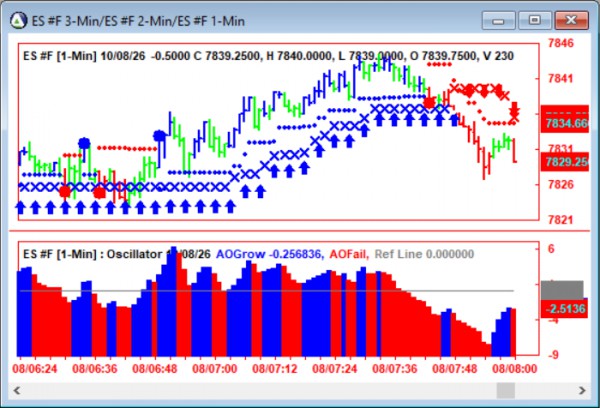This screenshot has height=408, width=600.
Task: Click the Ref Line 0.000000 legend
Action: pos(424,254)
